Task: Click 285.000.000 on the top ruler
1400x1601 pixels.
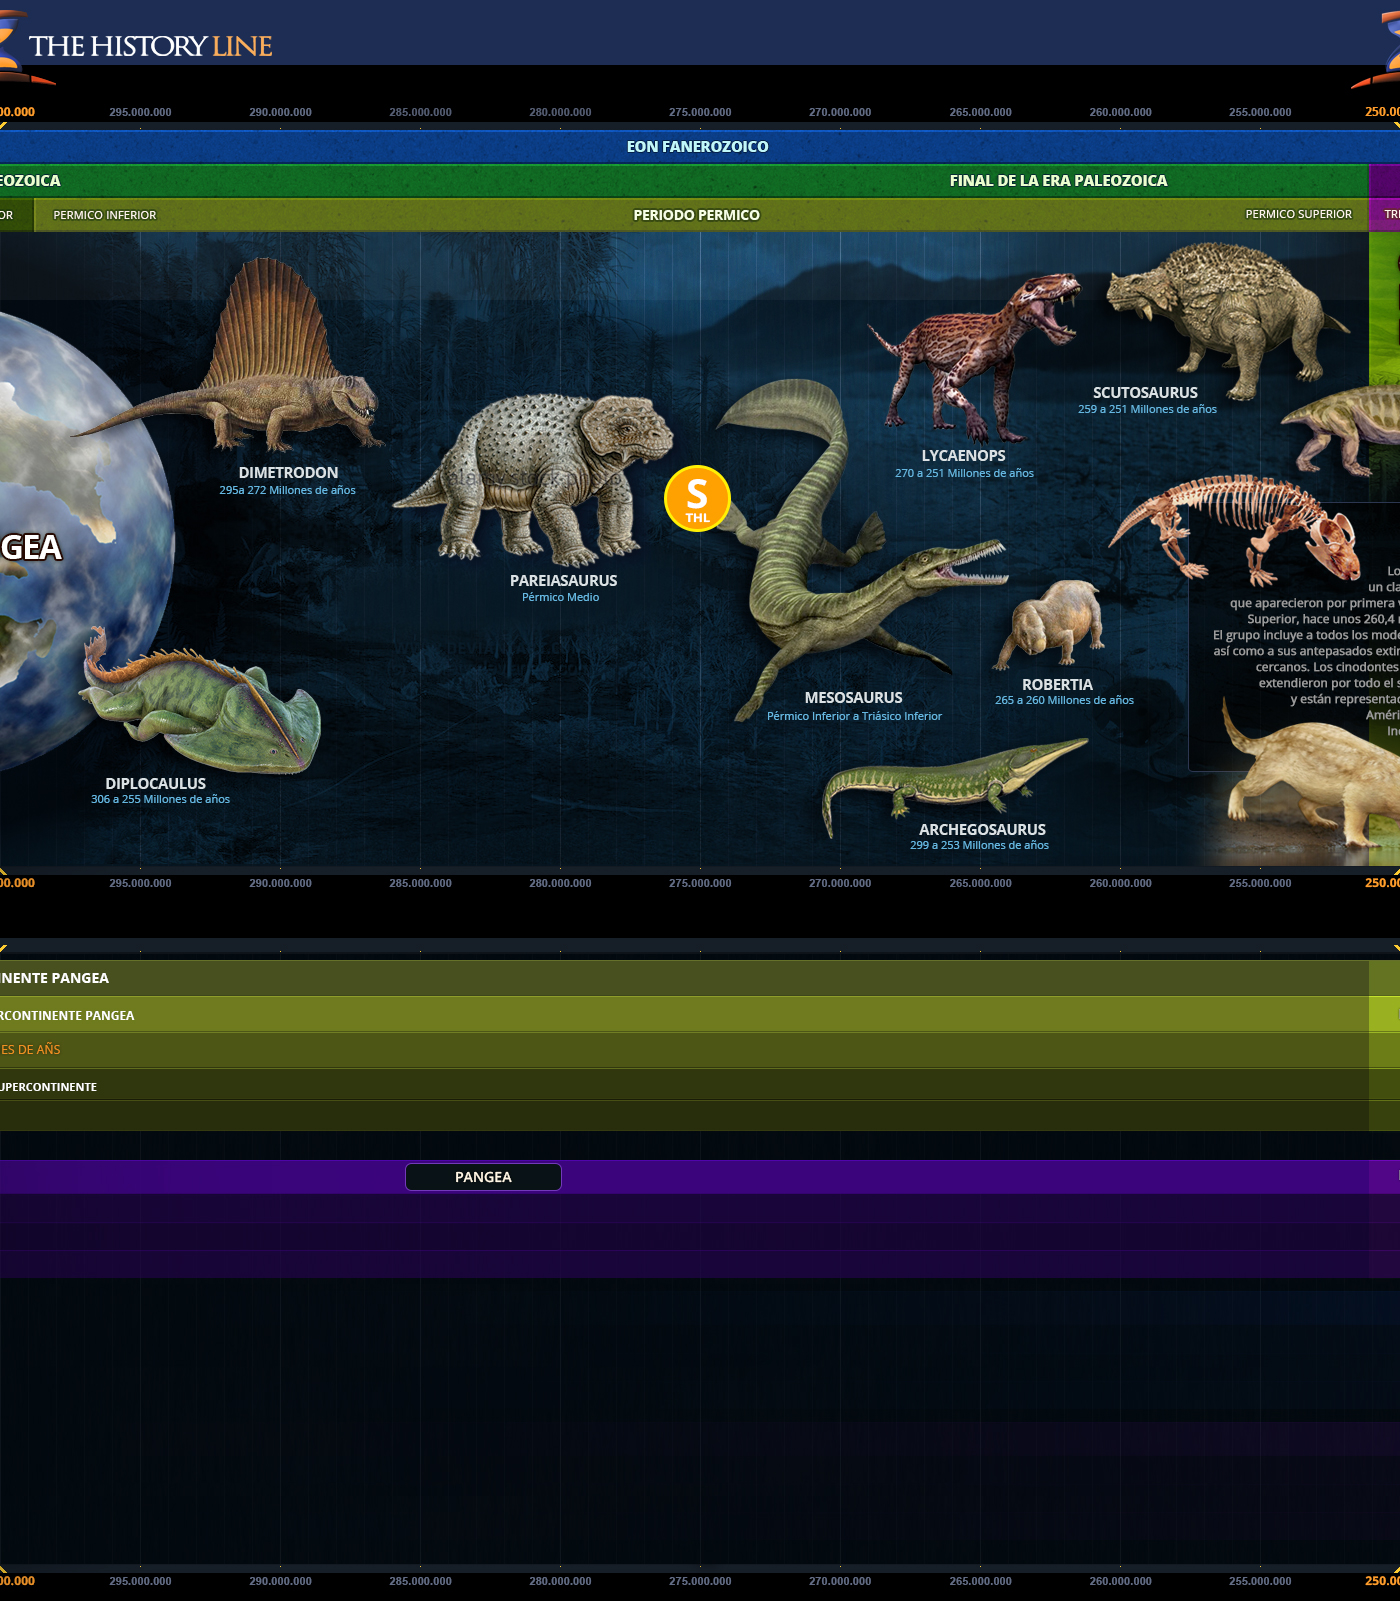Action: [x=420, y=112]
